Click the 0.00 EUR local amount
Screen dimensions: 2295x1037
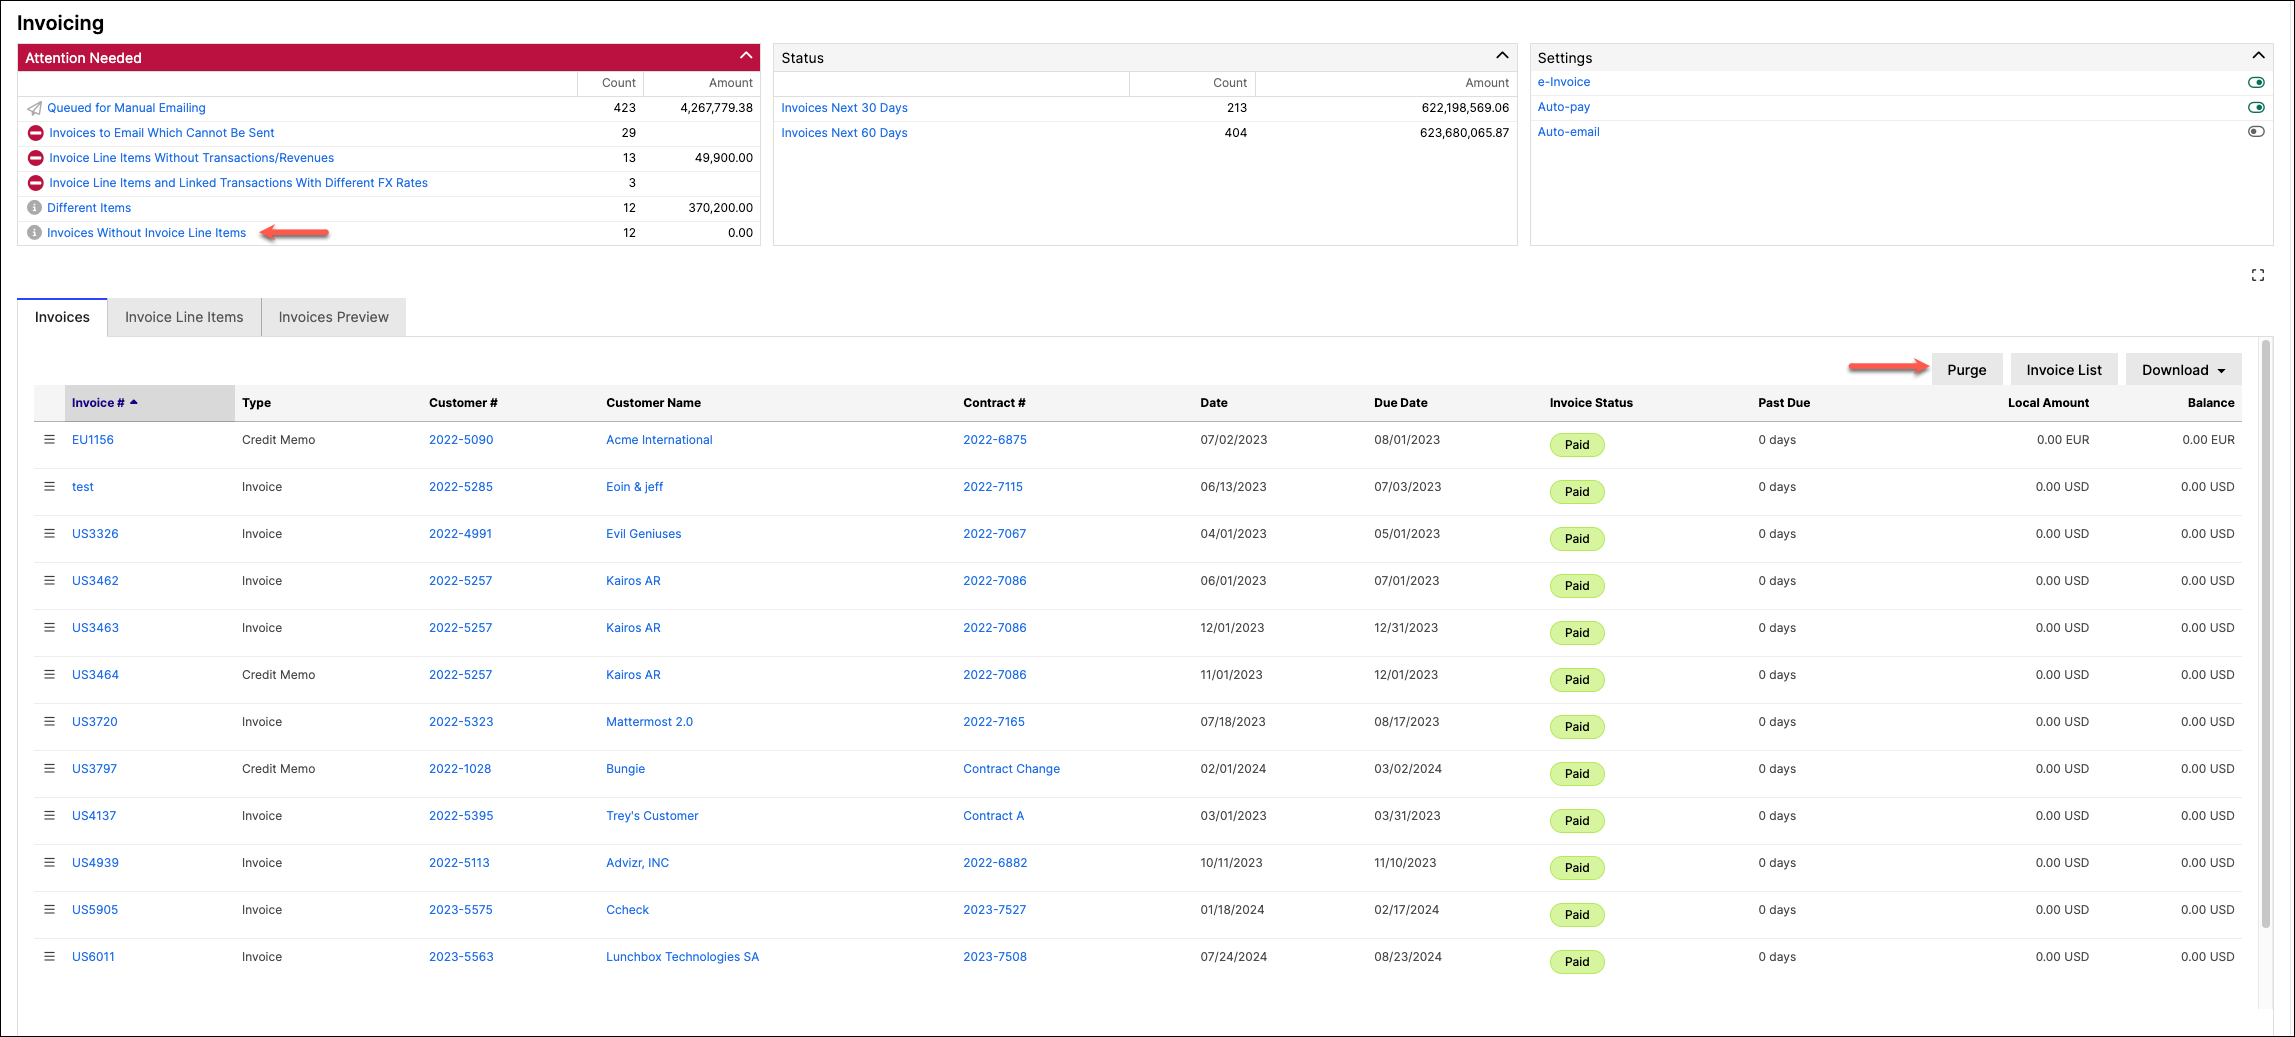pyautogui.click(x=2062, y=440)
